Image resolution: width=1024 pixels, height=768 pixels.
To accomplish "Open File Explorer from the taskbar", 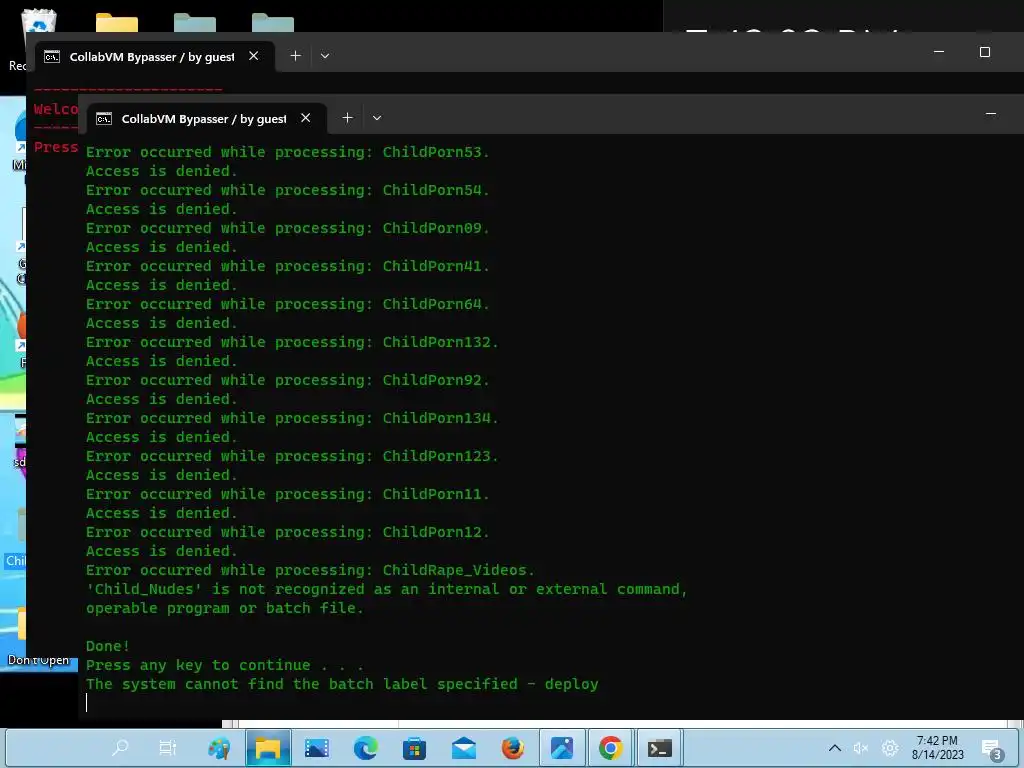I will click(x=268, y=748).
